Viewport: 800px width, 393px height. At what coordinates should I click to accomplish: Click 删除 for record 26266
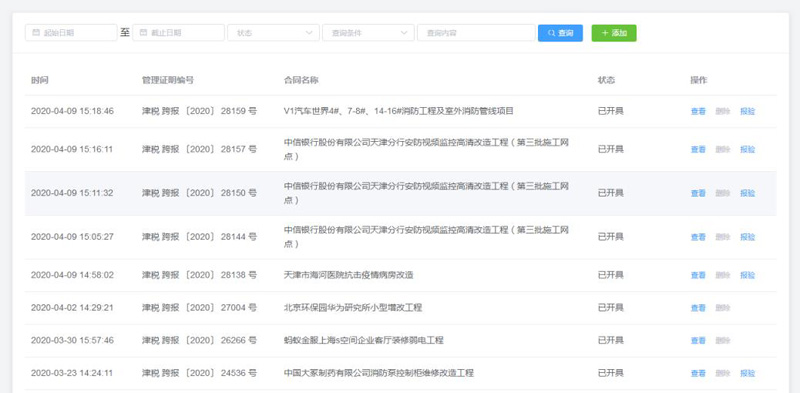(722, 340)
